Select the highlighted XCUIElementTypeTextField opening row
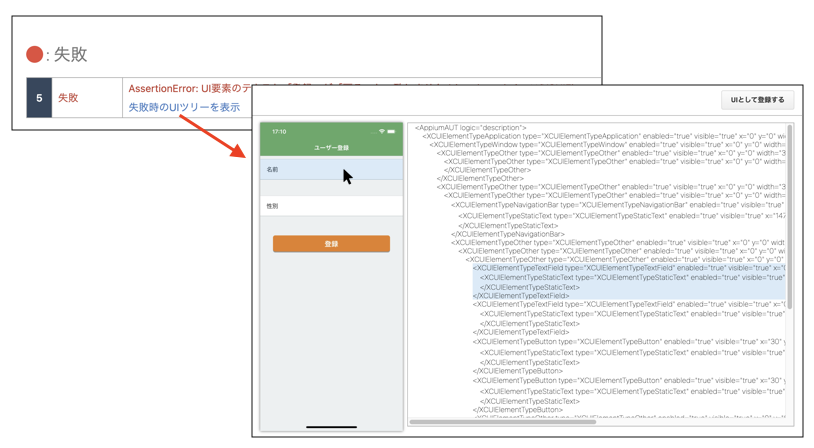Screen dimensions: 814x448 tap(629, 268)
